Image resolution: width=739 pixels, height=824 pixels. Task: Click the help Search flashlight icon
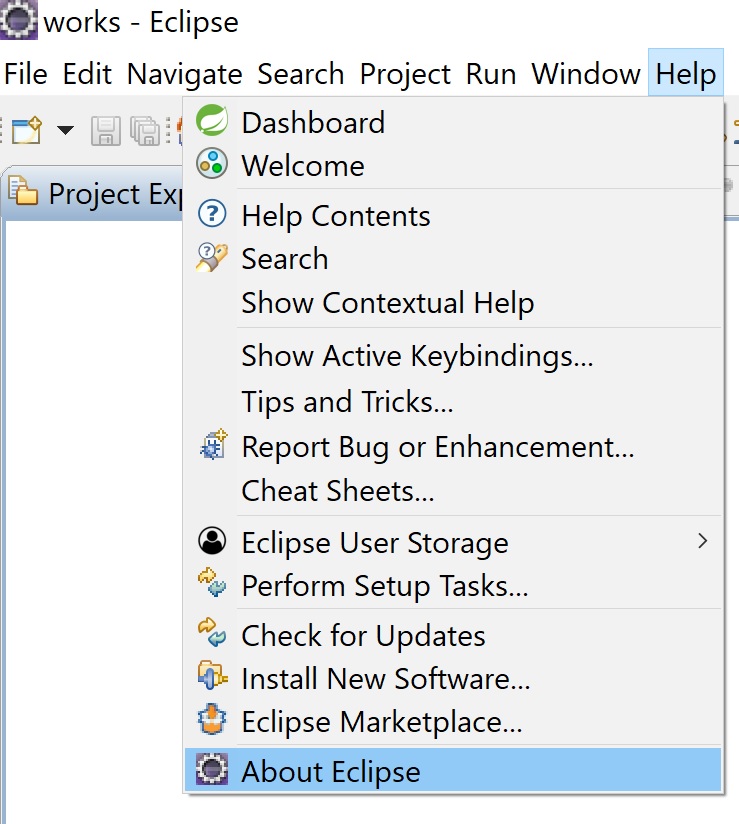click(x=212, y=257)
